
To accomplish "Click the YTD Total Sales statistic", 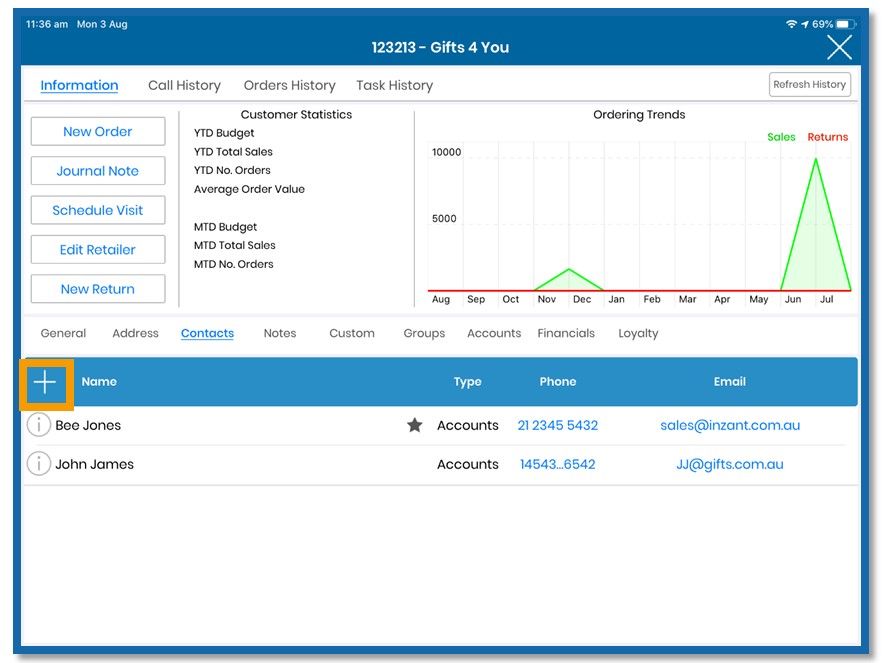I will 233,152.
